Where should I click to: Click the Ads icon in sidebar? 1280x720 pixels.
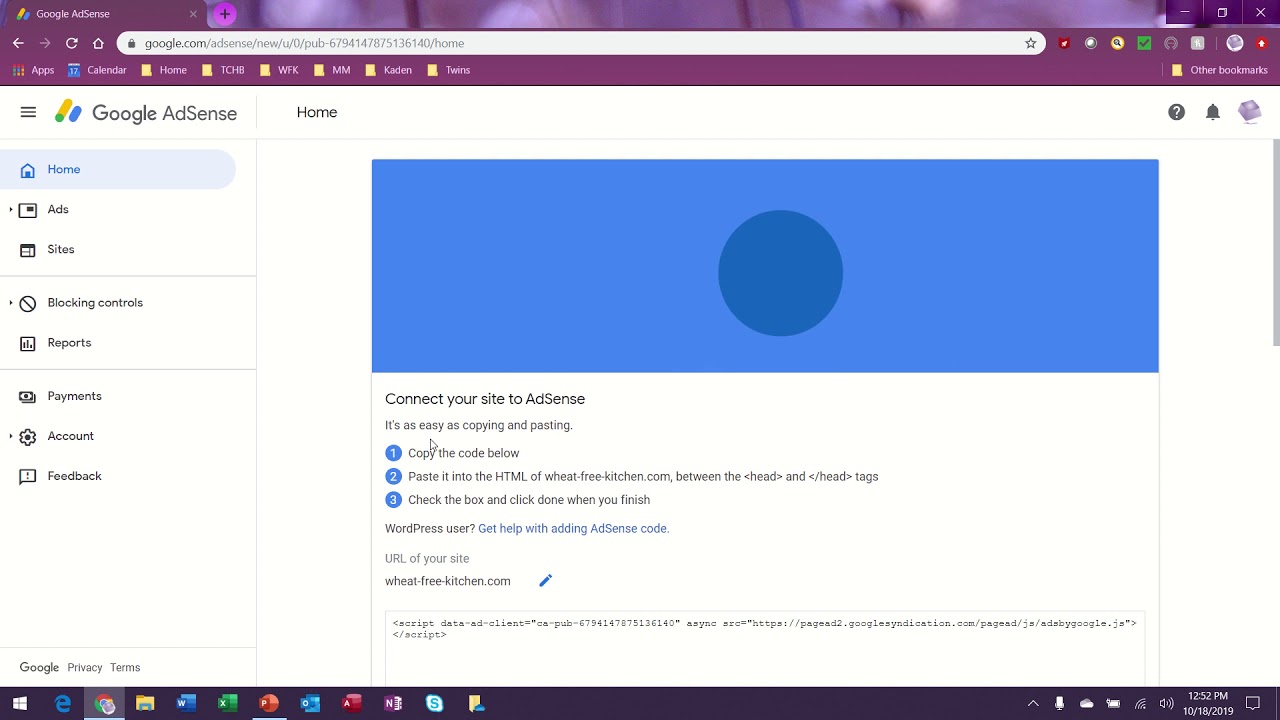[28, 210]
